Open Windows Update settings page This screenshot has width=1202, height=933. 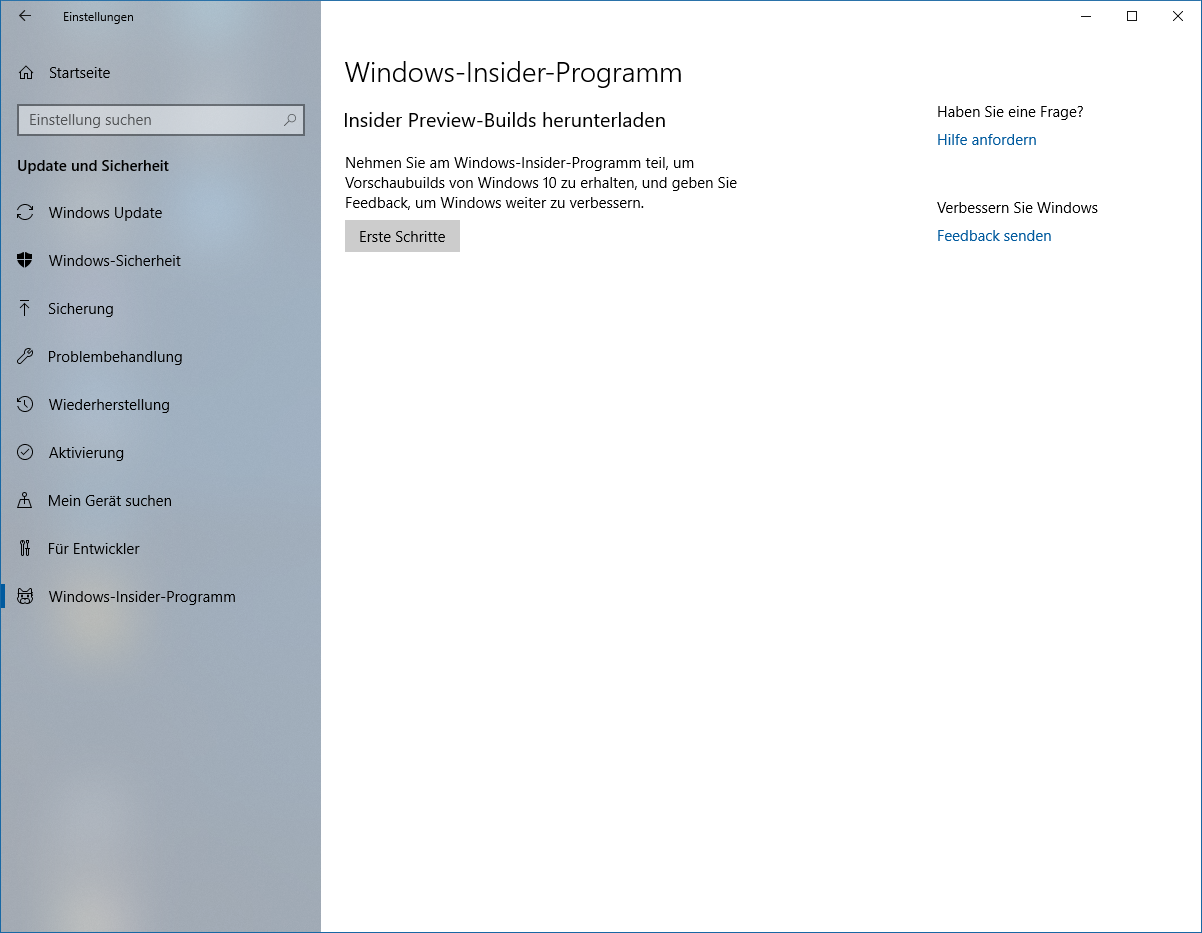tap(160, 213)
